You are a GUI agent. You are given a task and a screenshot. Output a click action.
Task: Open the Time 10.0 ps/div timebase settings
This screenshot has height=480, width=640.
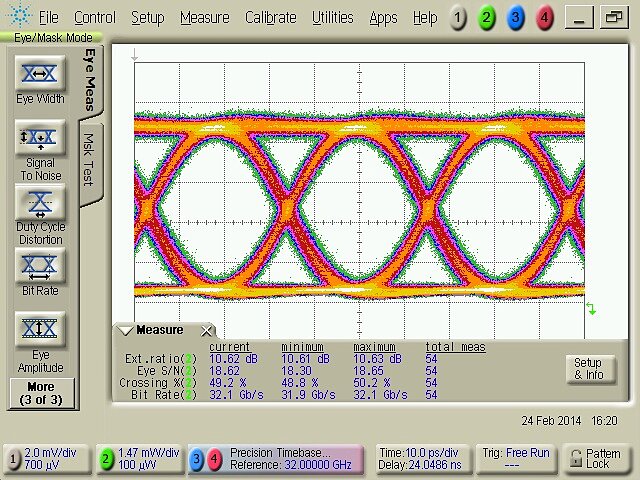point(420,459)
